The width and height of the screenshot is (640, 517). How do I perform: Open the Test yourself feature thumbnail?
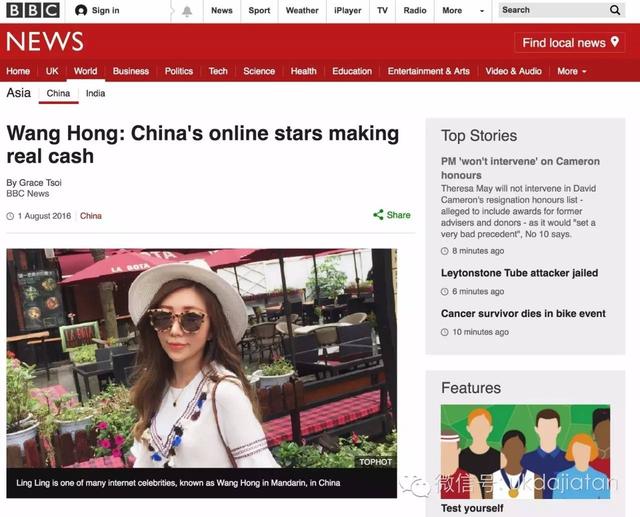tap(525, 451)
